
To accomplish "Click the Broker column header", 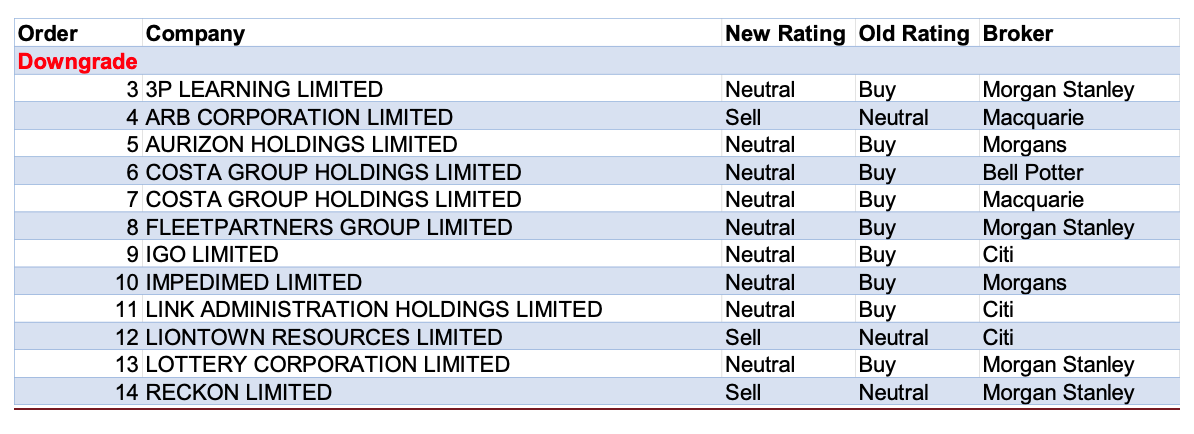I will point(1018,34).
